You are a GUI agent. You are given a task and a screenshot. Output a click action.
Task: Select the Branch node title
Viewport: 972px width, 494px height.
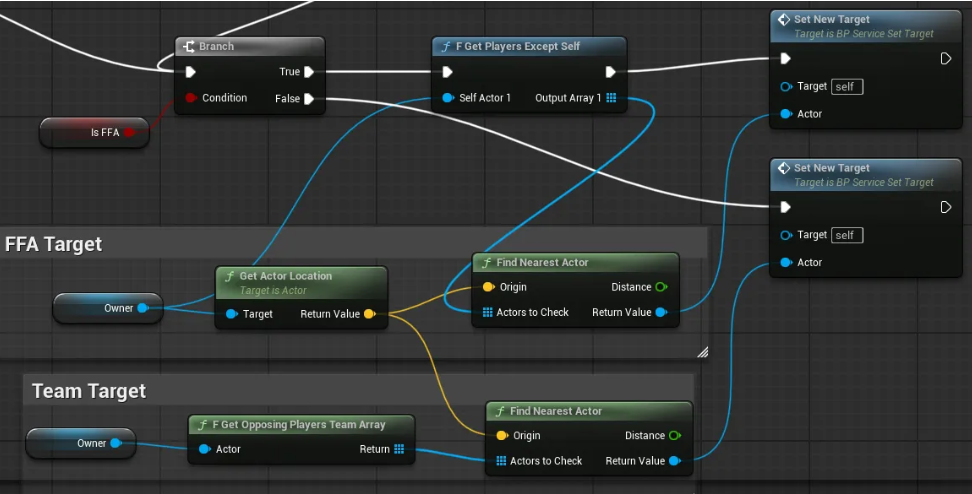(x=216, y=46)
